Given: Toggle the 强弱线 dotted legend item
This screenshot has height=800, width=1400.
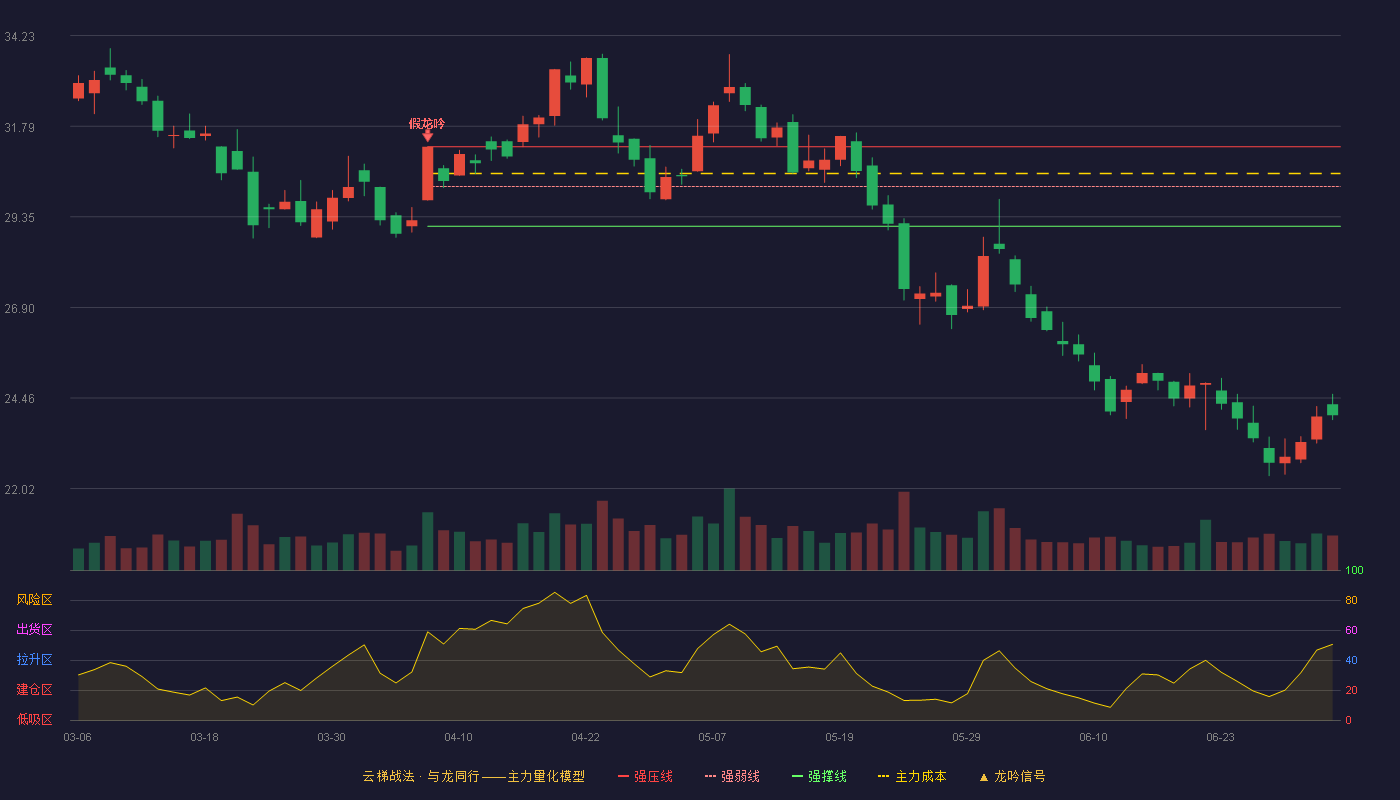Looking at the screenshot, I should pos(732,776).
